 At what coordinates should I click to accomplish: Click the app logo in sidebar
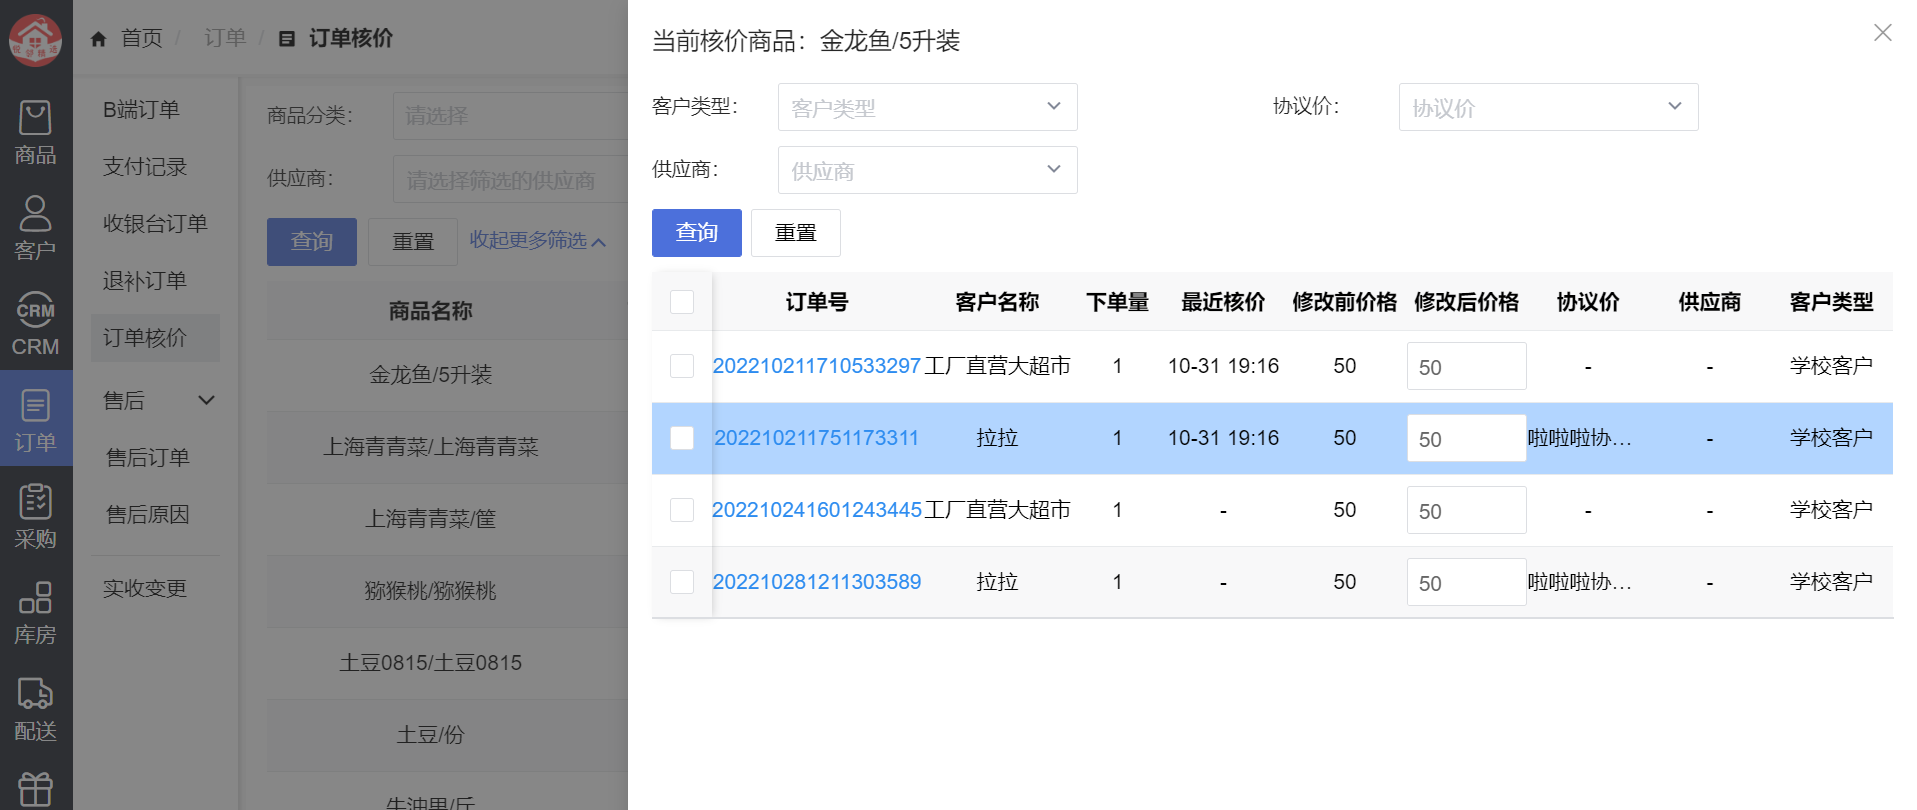36,40
